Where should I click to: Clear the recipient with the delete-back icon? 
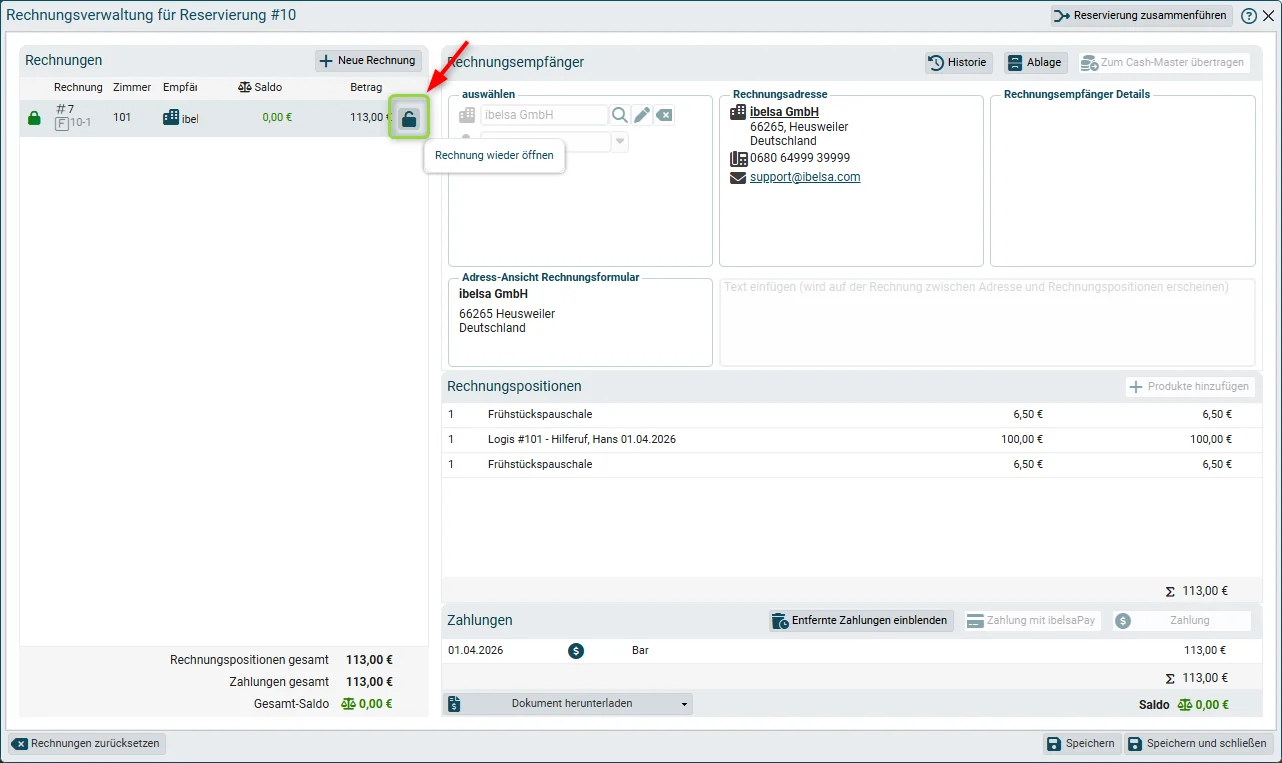(664, 115)
